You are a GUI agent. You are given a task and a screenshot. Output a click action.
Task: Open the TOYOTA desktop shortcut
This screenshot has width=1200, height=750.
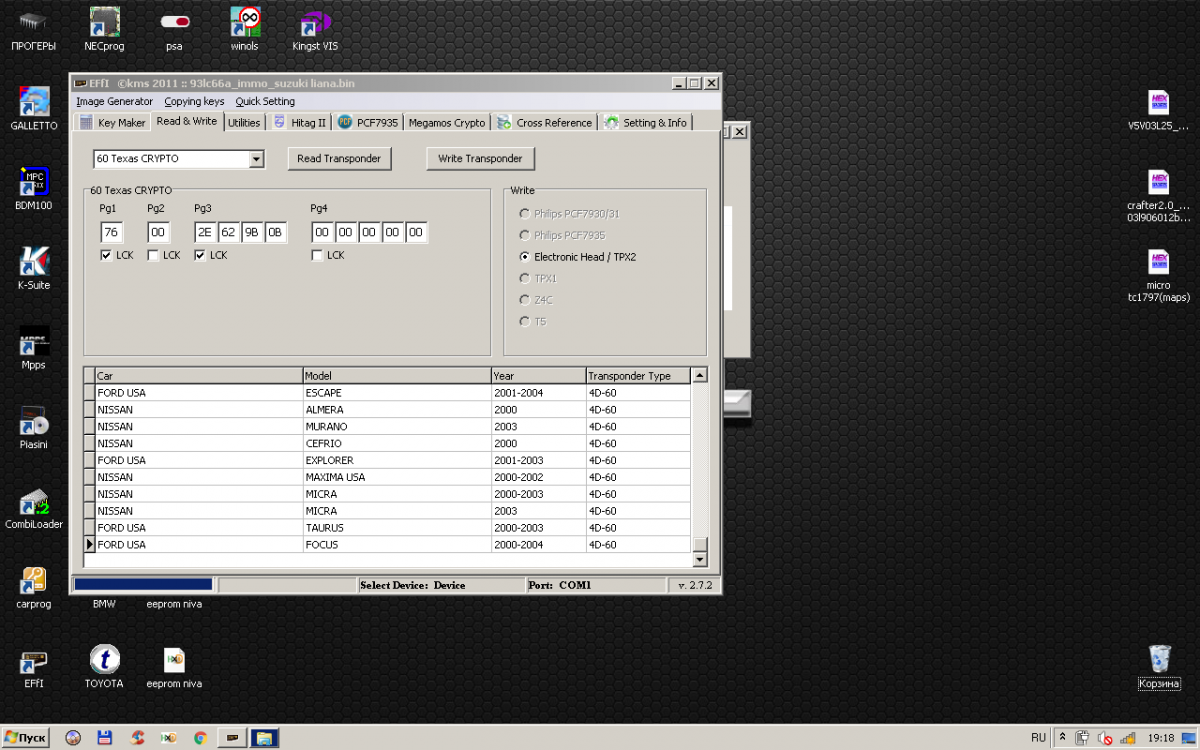tap(104, 660)
